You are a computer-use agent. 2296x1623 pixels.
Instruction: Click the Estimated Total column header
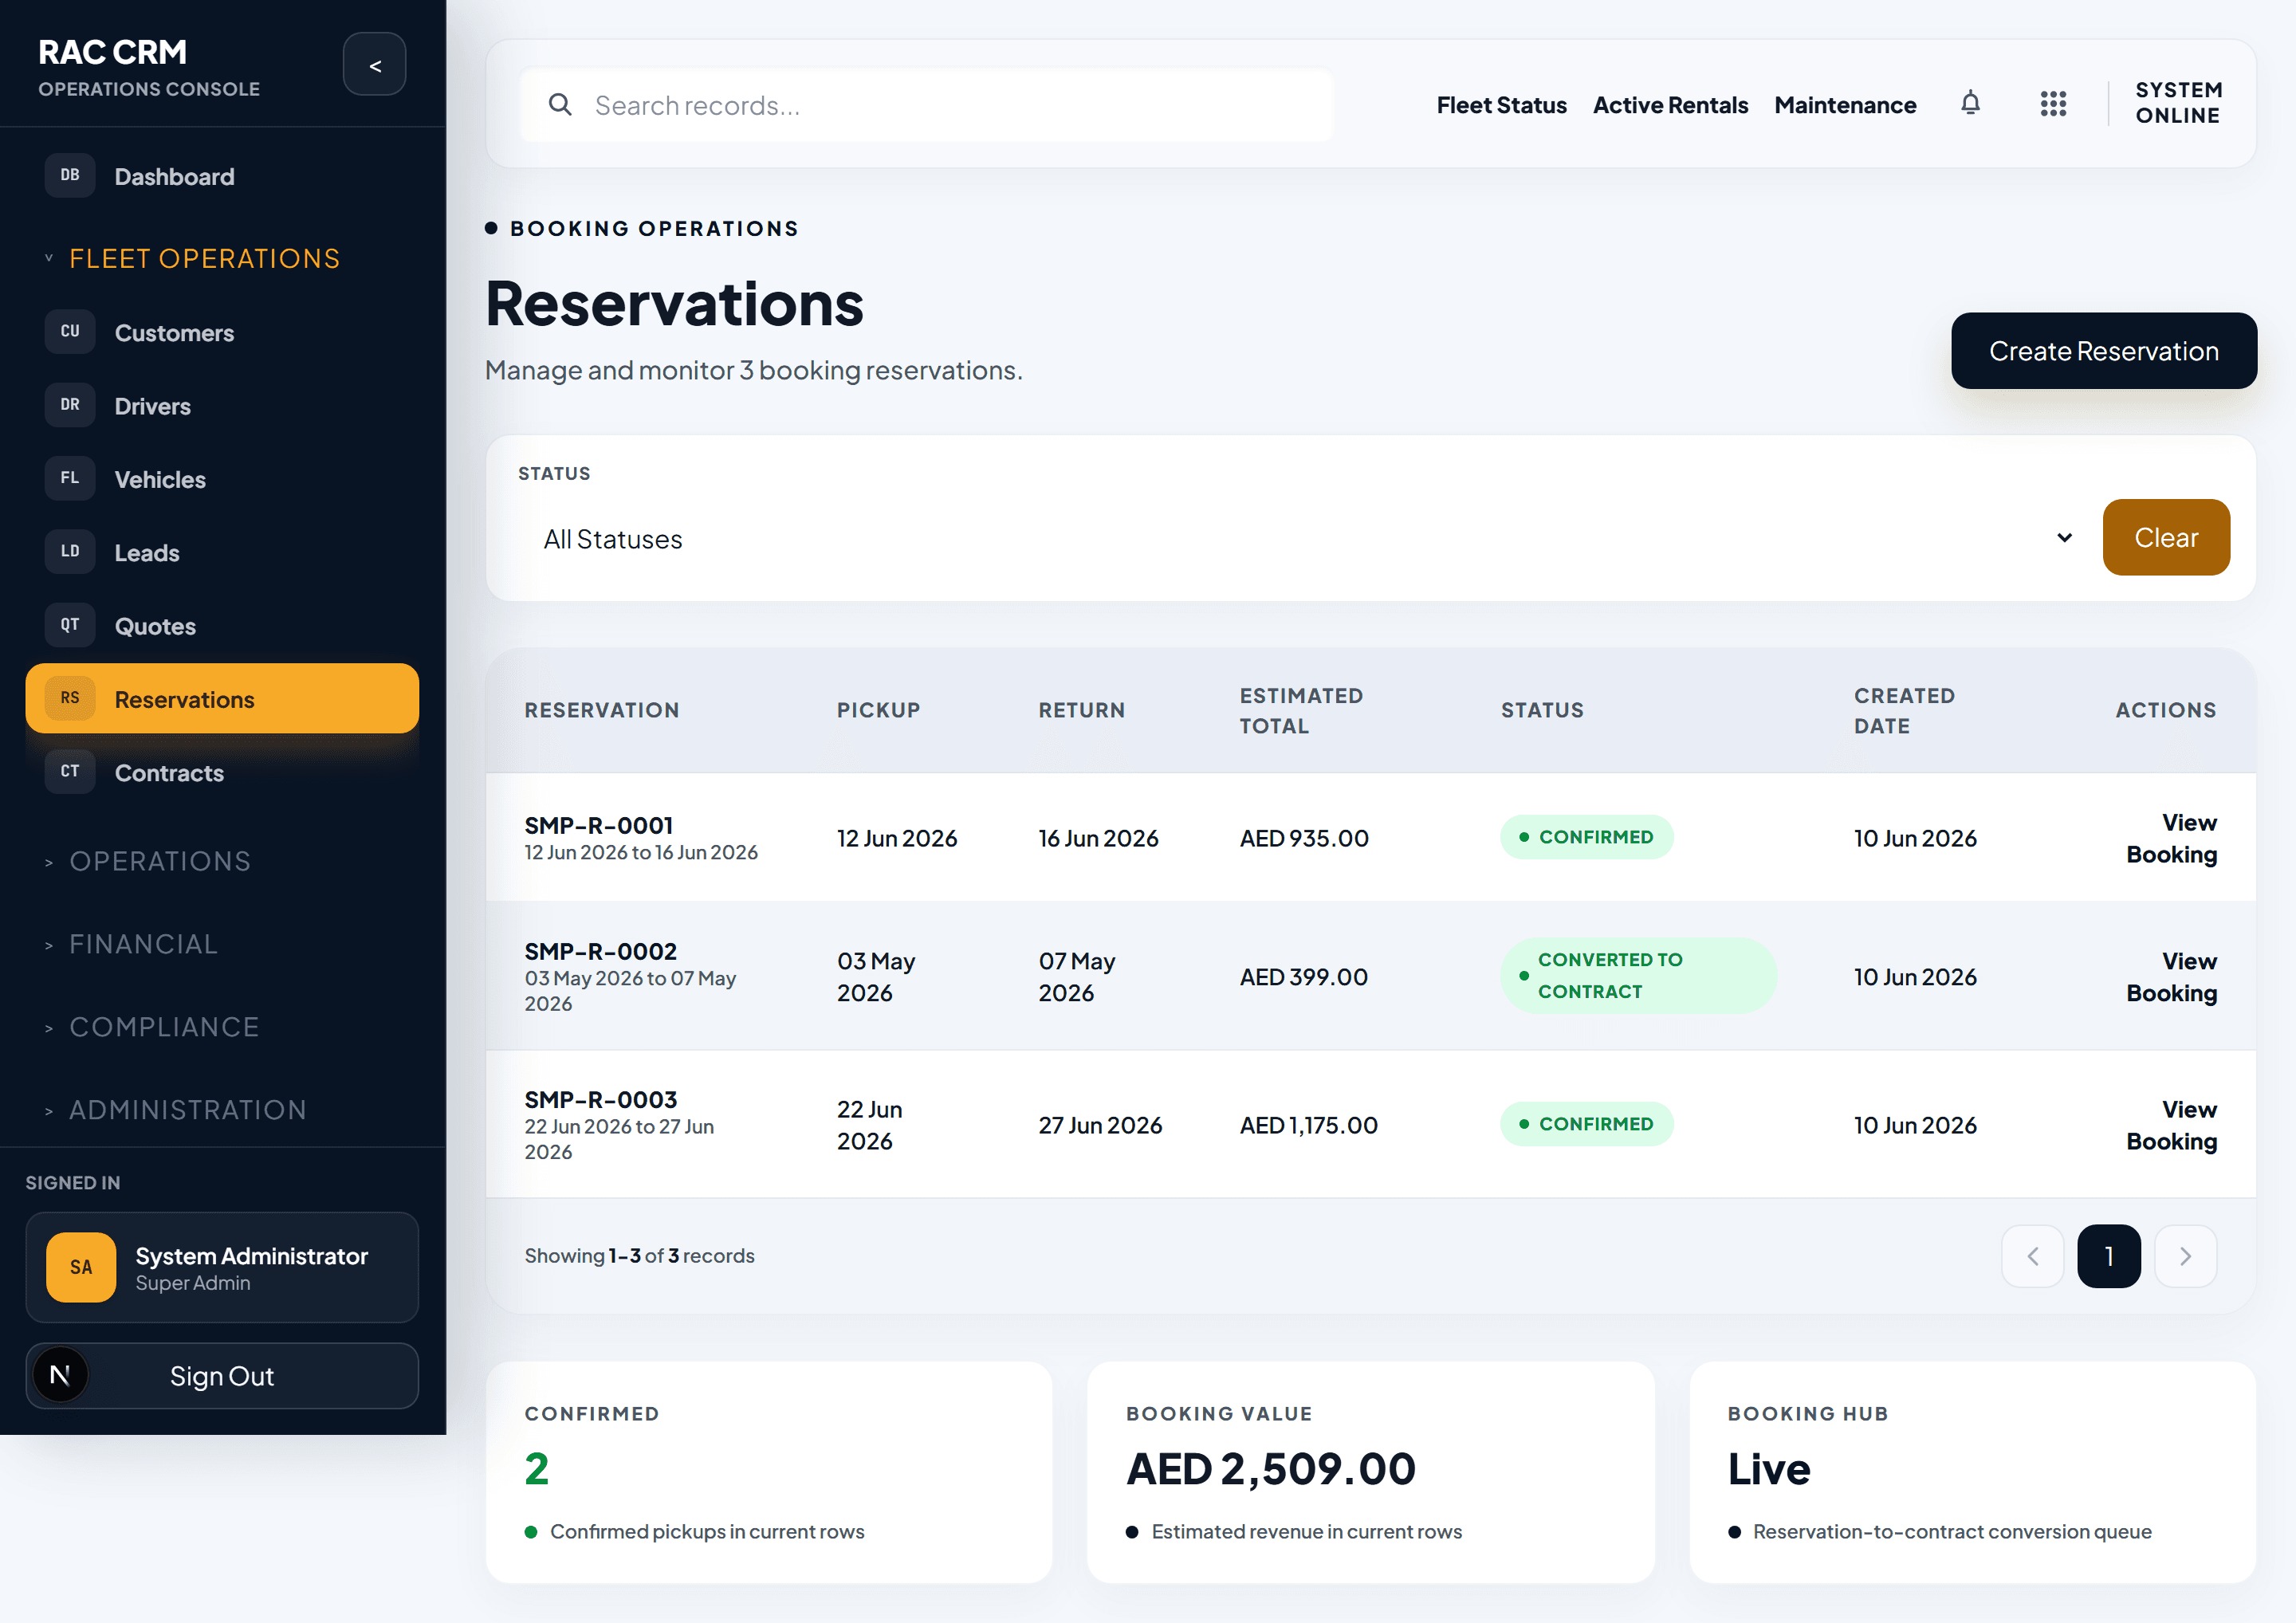pyautogui.click(x=1301, y=711)
